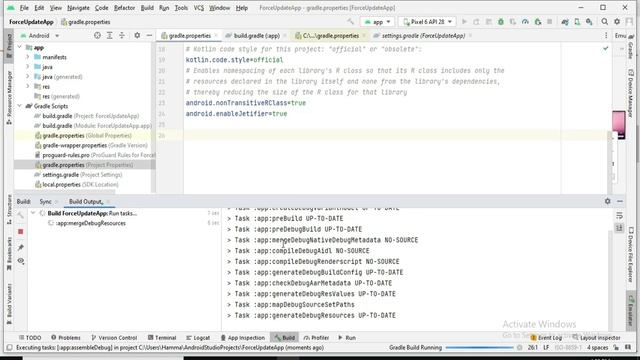
Task: Open Build view options eye icon
Action: 21,261
